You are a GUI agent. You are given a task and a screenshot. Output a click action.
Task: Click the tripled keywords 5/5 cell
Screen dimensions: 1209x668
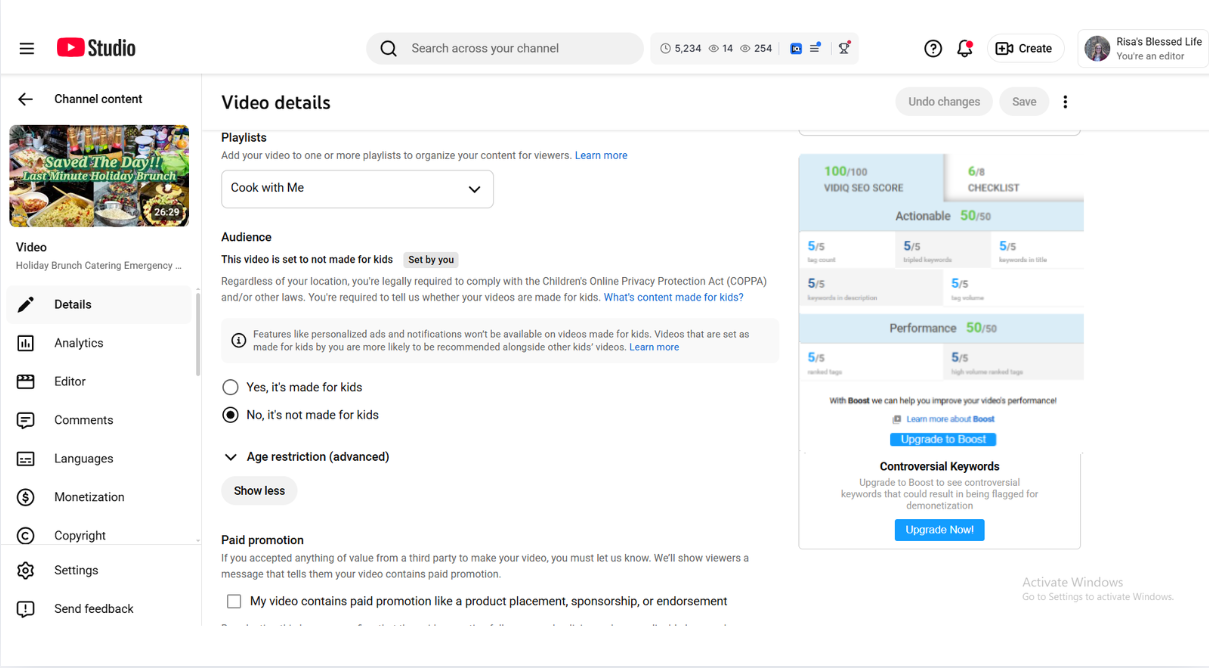[943, 250]
